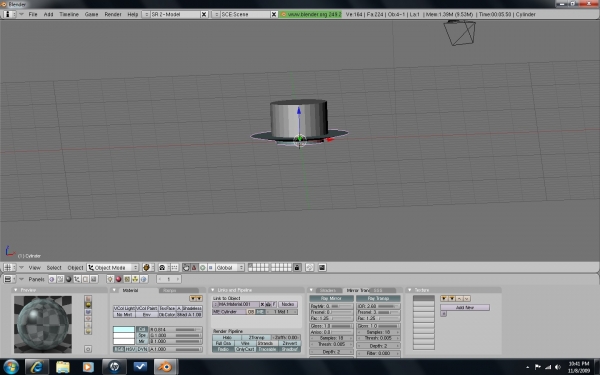600x375 pixels.
Task: Adjust the R 0.814 color slider
Action: click(x=176, y=329)
